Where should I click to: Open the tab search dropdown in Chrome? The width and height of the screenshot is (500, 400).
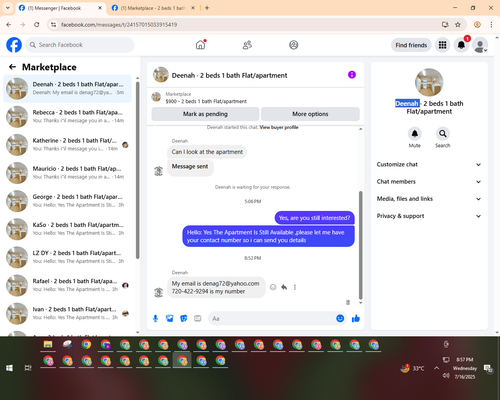[x=8, y=8]
